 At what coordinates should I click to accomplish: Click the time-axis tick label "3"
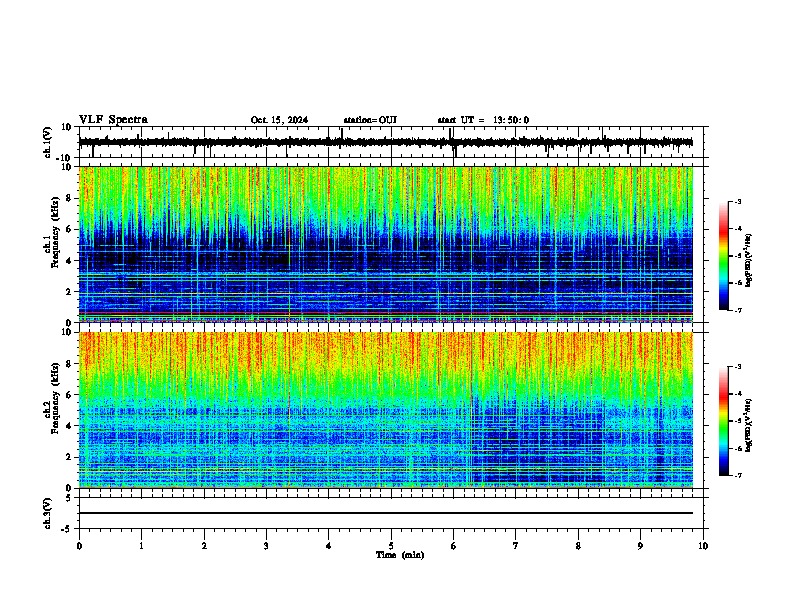pyautogui.click(x=266, y=546)
